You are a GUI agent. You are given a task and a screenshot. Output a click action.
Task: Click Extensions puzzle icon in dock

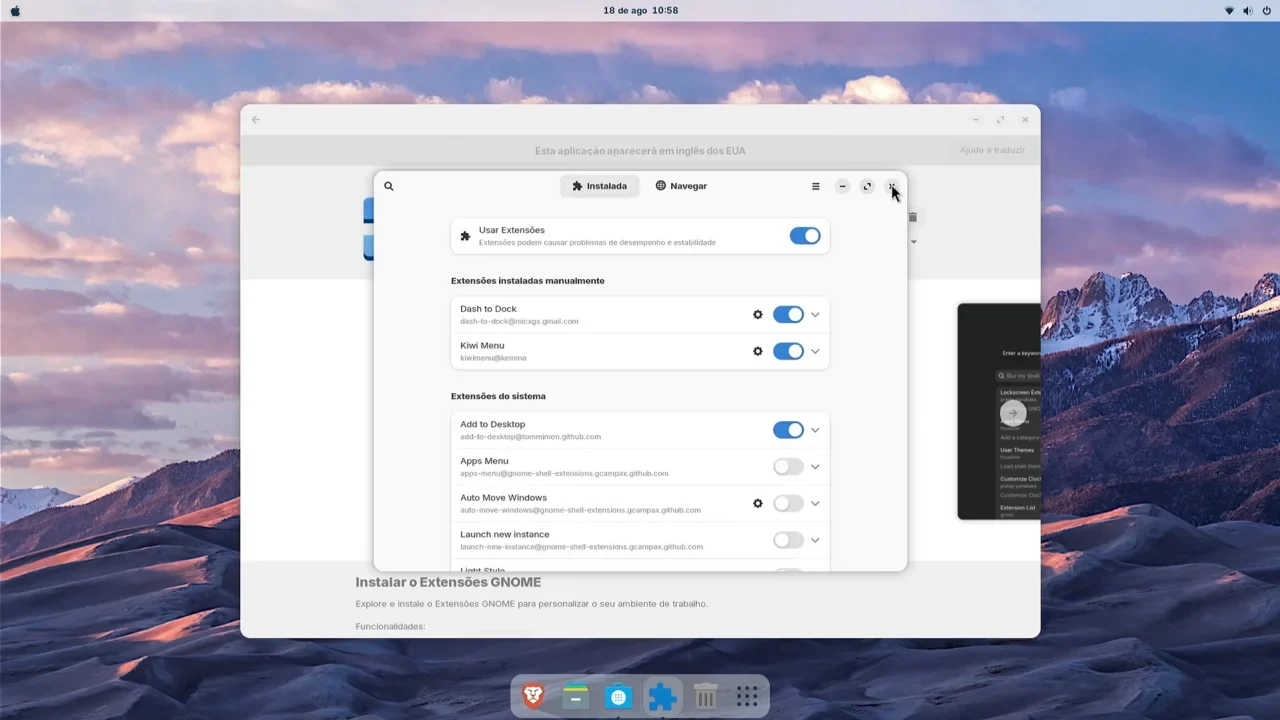click(662, 696)
